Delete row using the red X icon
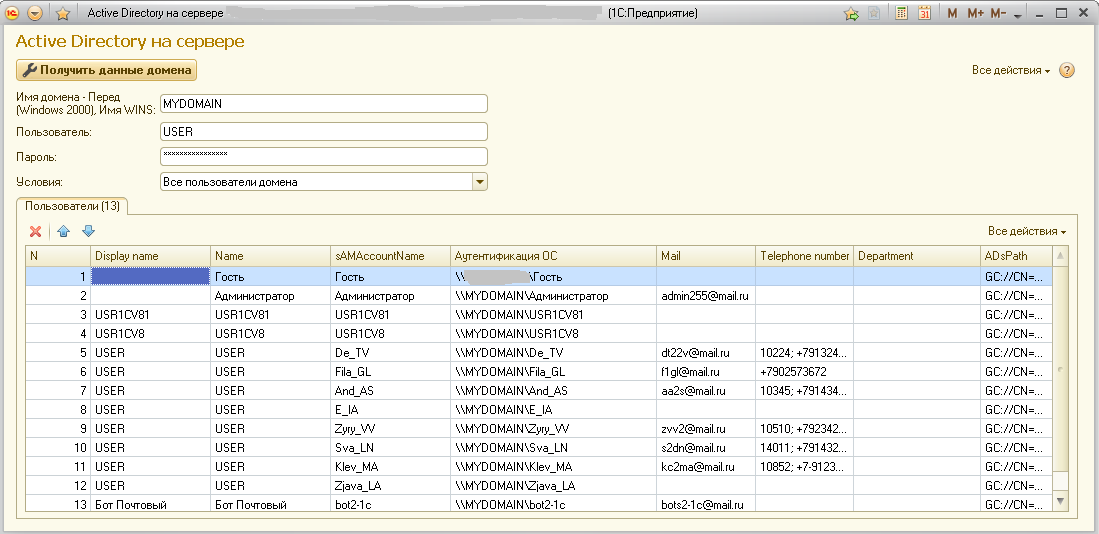 pos(36,231)
